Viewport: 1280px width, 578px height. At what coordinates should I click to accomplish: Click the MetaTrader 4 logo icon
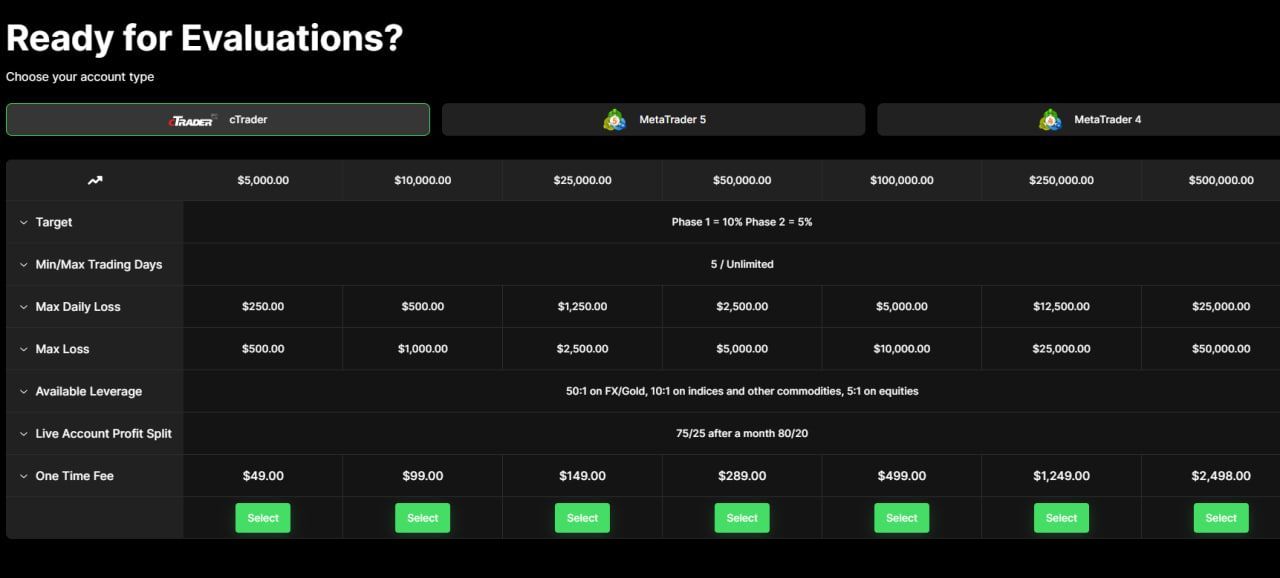pos(1050,120)
